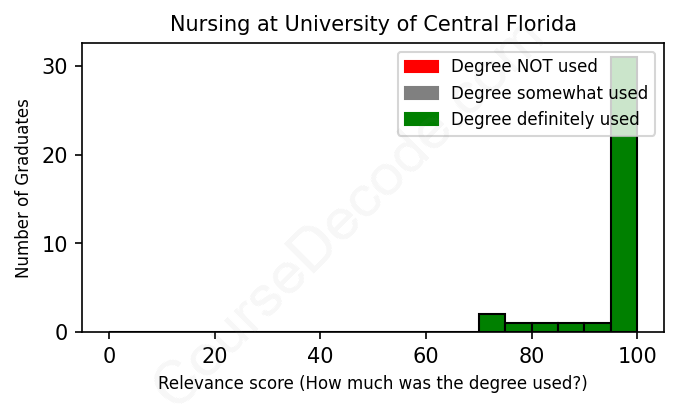Click the short green bar between 90 and 95

coord(597,327)
